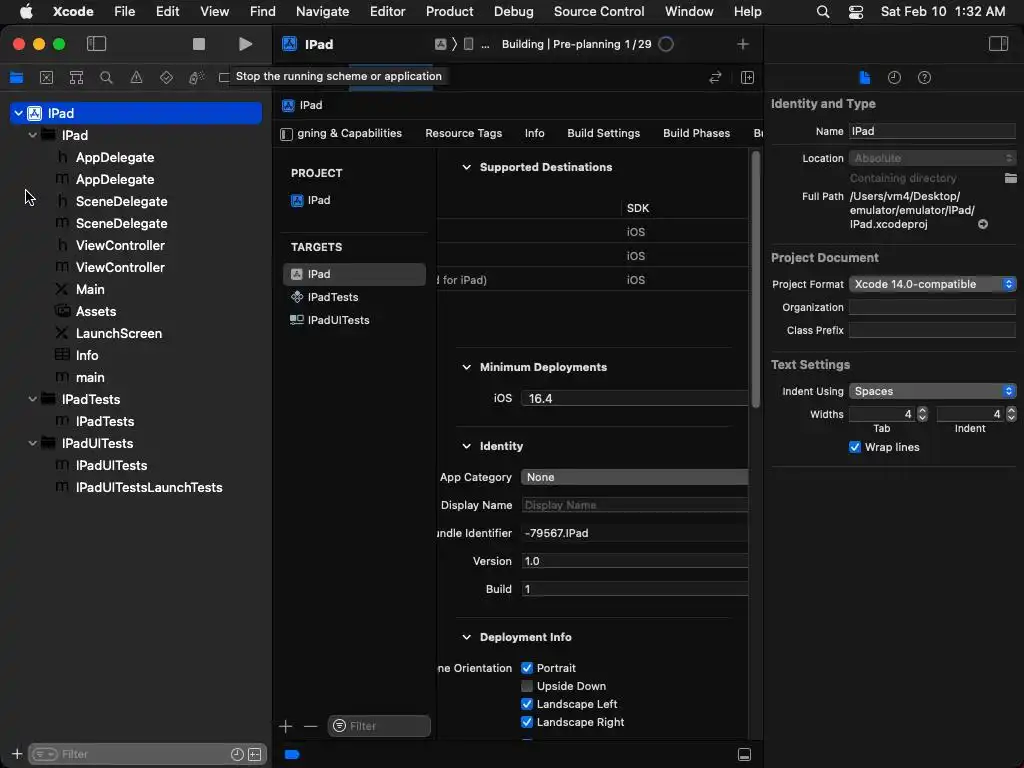Open the Source Control navigator
Image resolution: width=1024 pixels, height=768 pixels.
tap(46, 78)
